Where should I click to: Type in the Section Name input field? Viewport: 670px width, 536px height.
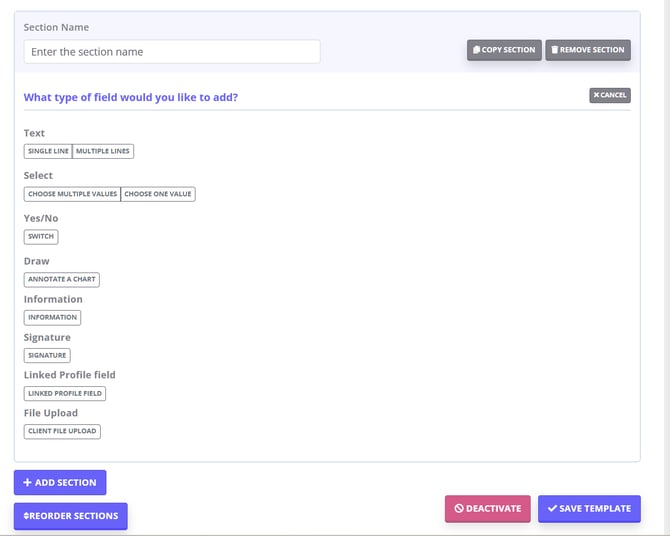[x=172, y=52]
